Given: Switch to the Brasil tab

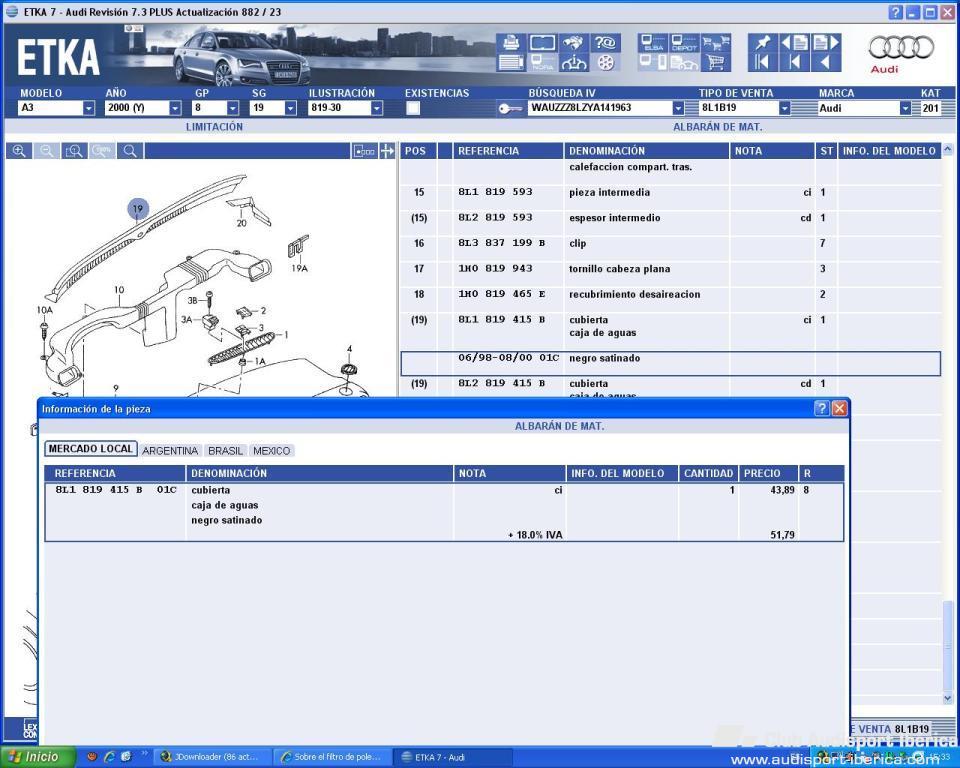Looking at the screenshot, I should 225,451.
